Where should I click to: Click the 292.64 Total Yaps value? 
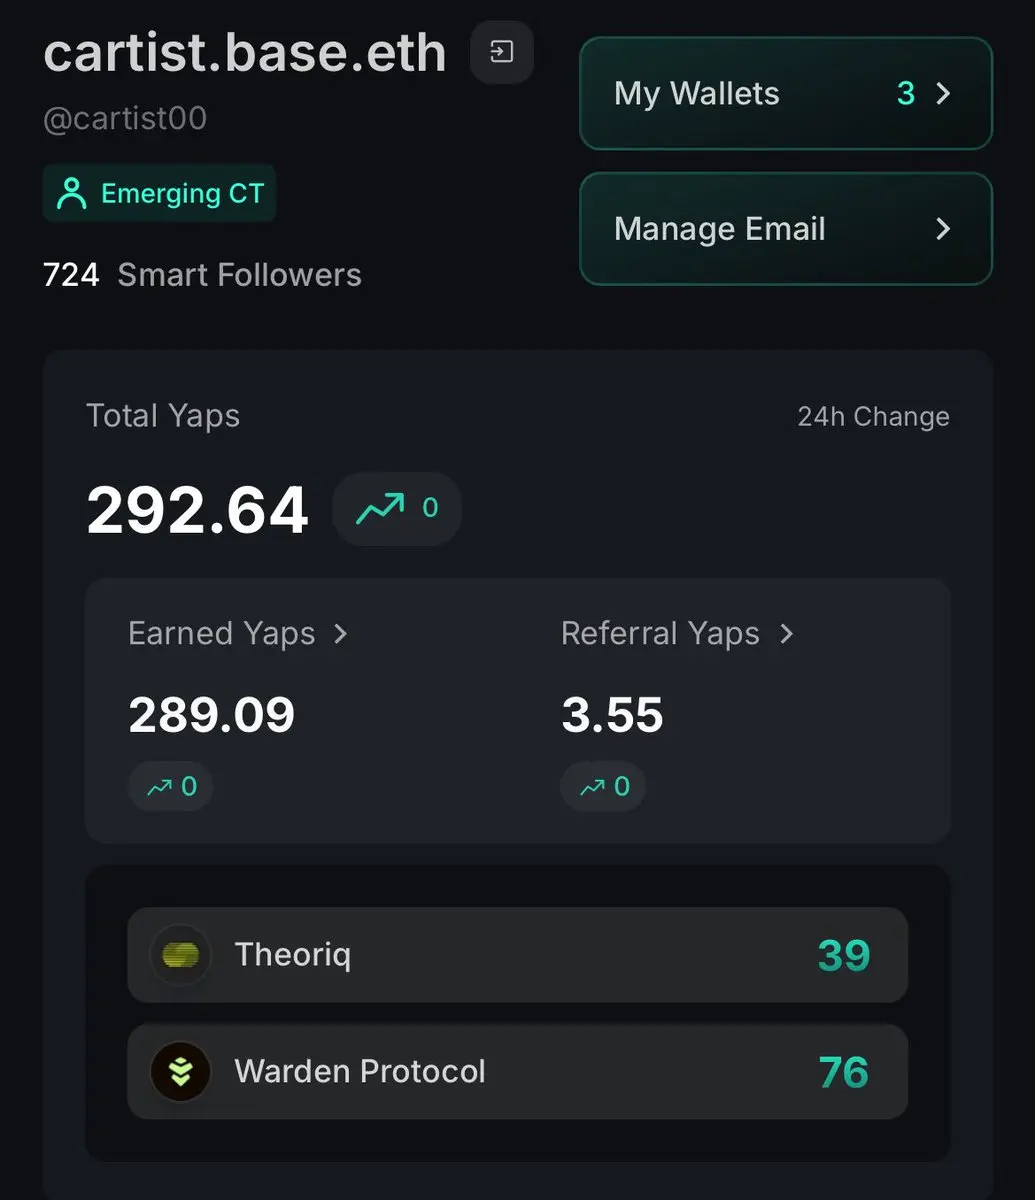coord(197,510)
